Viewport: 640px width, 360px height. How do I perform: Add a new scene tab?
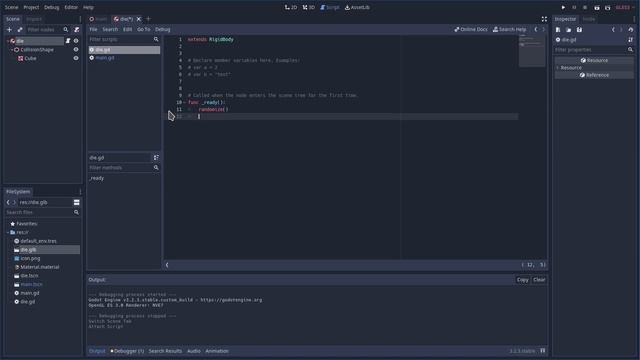149,19
